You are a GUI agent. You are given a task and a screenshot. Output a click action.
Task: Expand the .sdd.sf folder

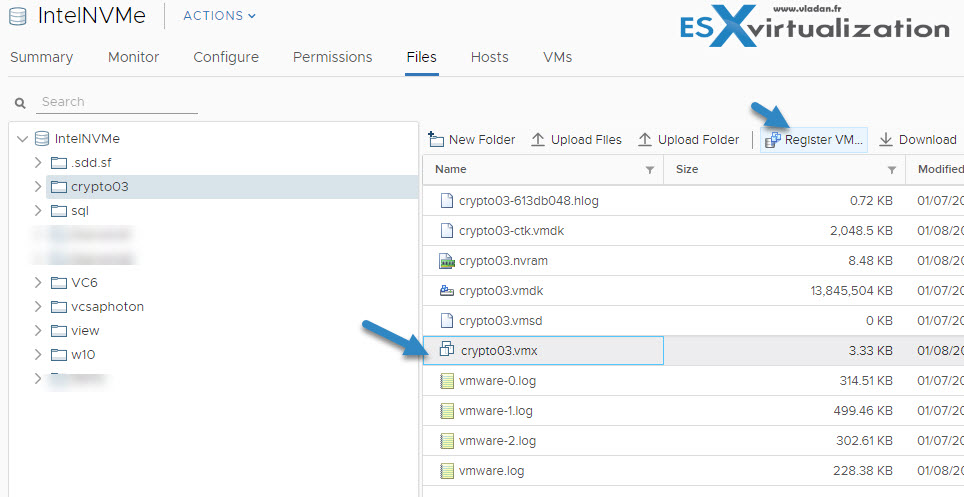[38, 163]
